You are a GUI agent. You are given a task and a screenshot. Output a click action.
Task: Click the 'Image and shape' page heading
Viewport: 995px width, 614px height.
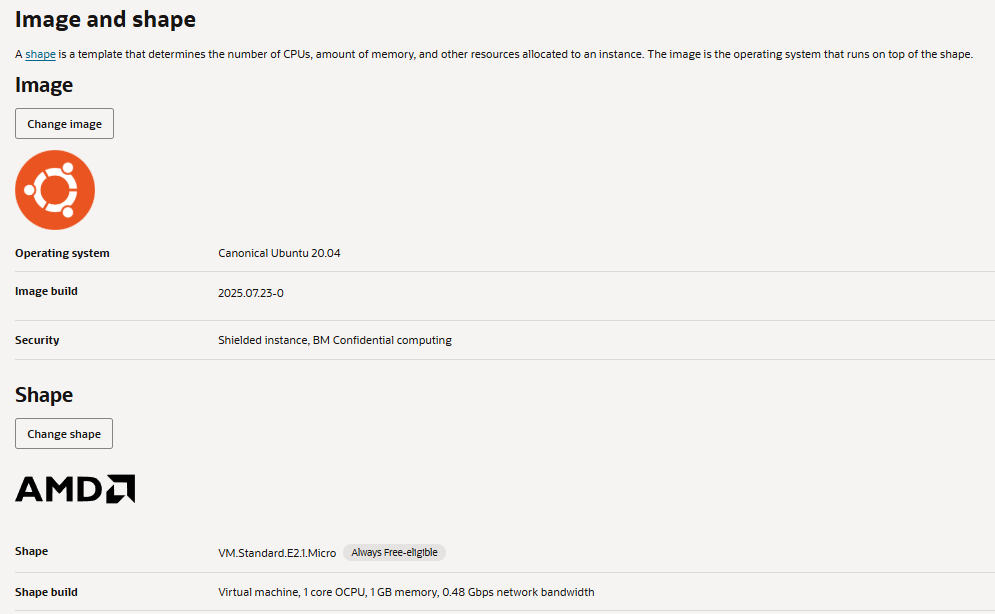click(x=105, y=19)
